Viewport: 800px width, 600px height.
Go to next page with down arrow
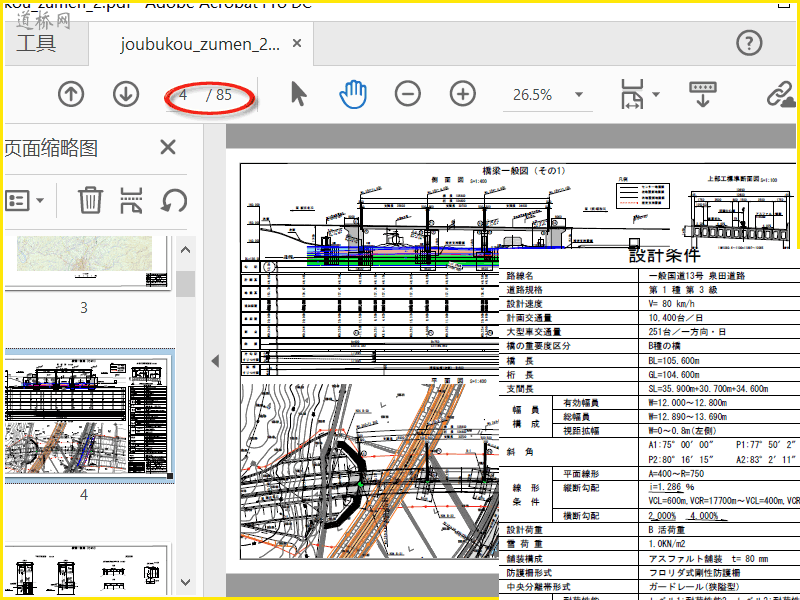[126, 94]
